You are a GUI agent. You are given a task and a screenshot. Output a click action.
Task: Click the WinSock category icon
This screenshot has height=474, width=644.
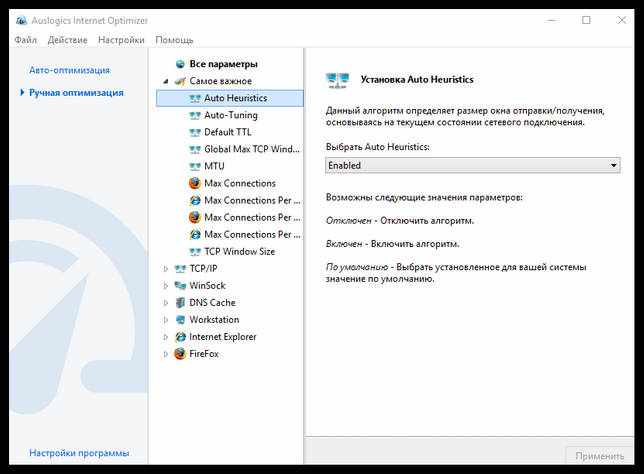180,285
